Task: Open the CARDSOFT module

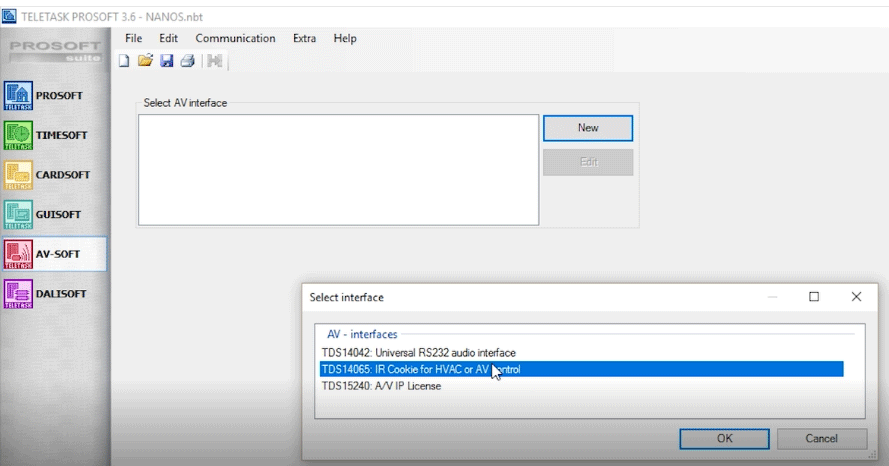Action: tap(54, 175)
